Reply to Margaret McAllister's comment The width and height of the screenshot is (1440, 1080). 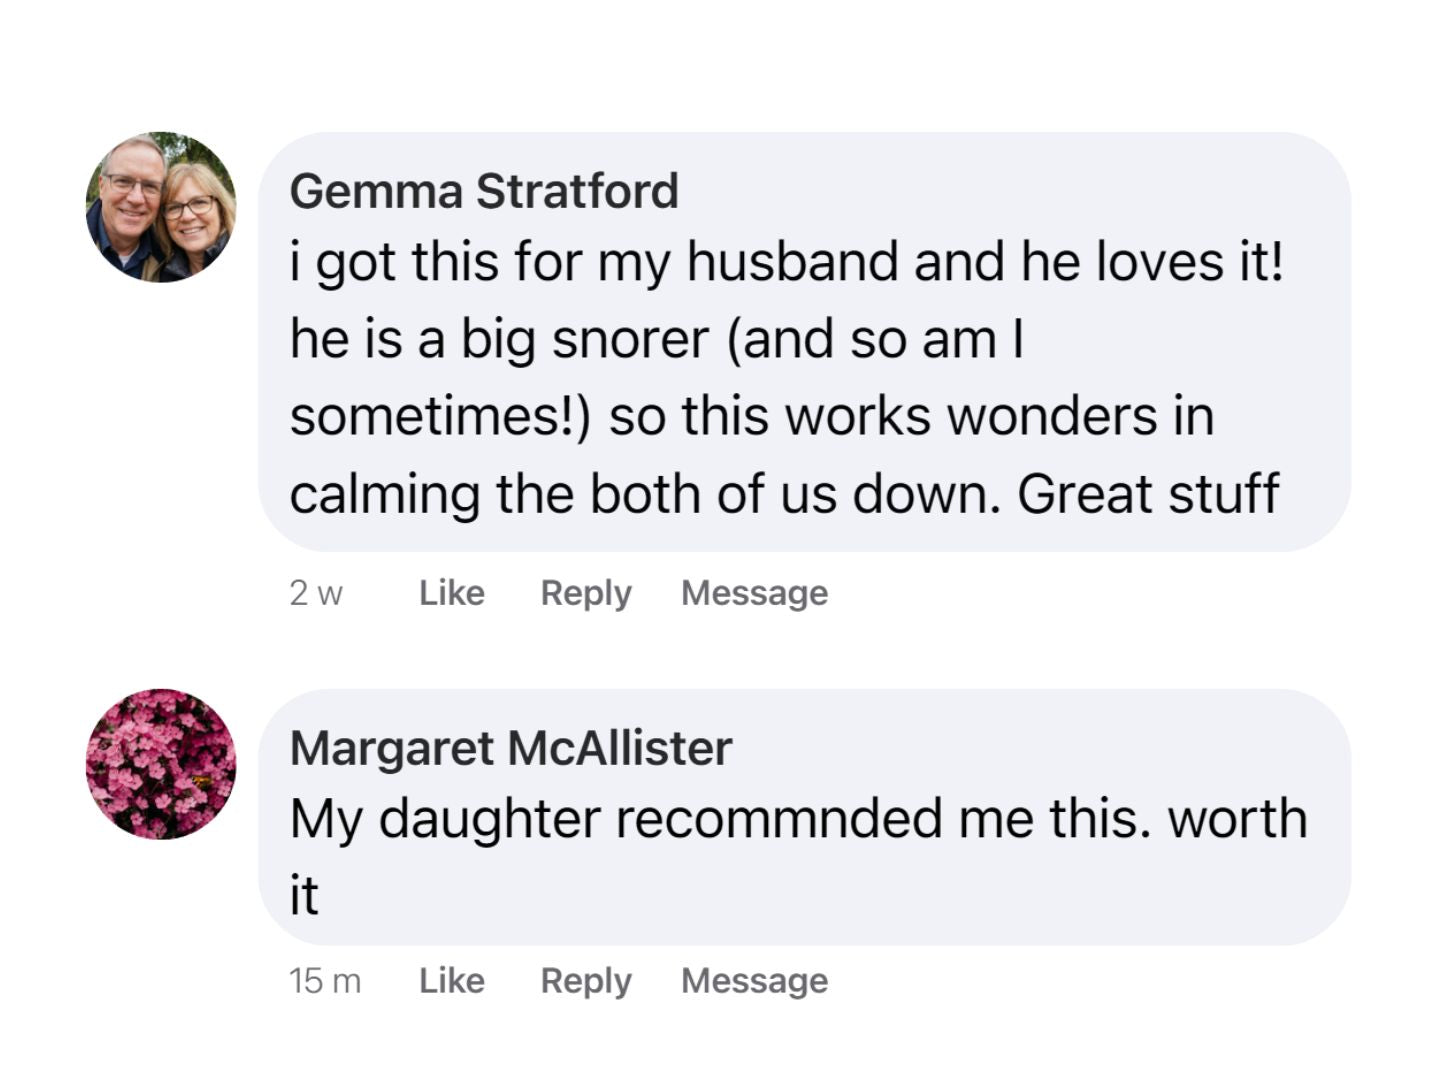tap(586, 981)
